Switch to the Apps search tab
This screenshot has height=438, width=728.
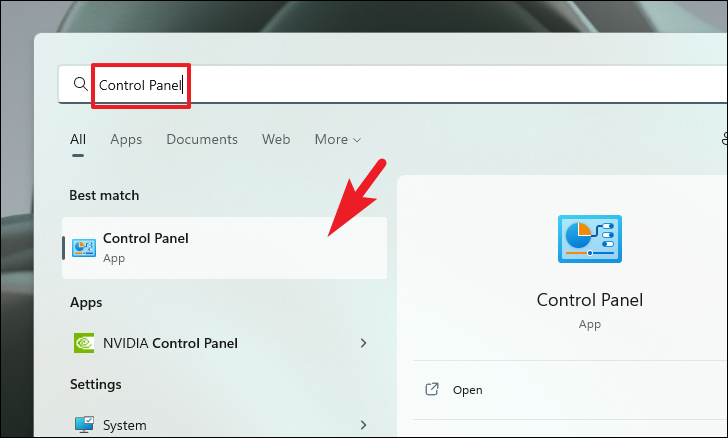coord(126,139)
